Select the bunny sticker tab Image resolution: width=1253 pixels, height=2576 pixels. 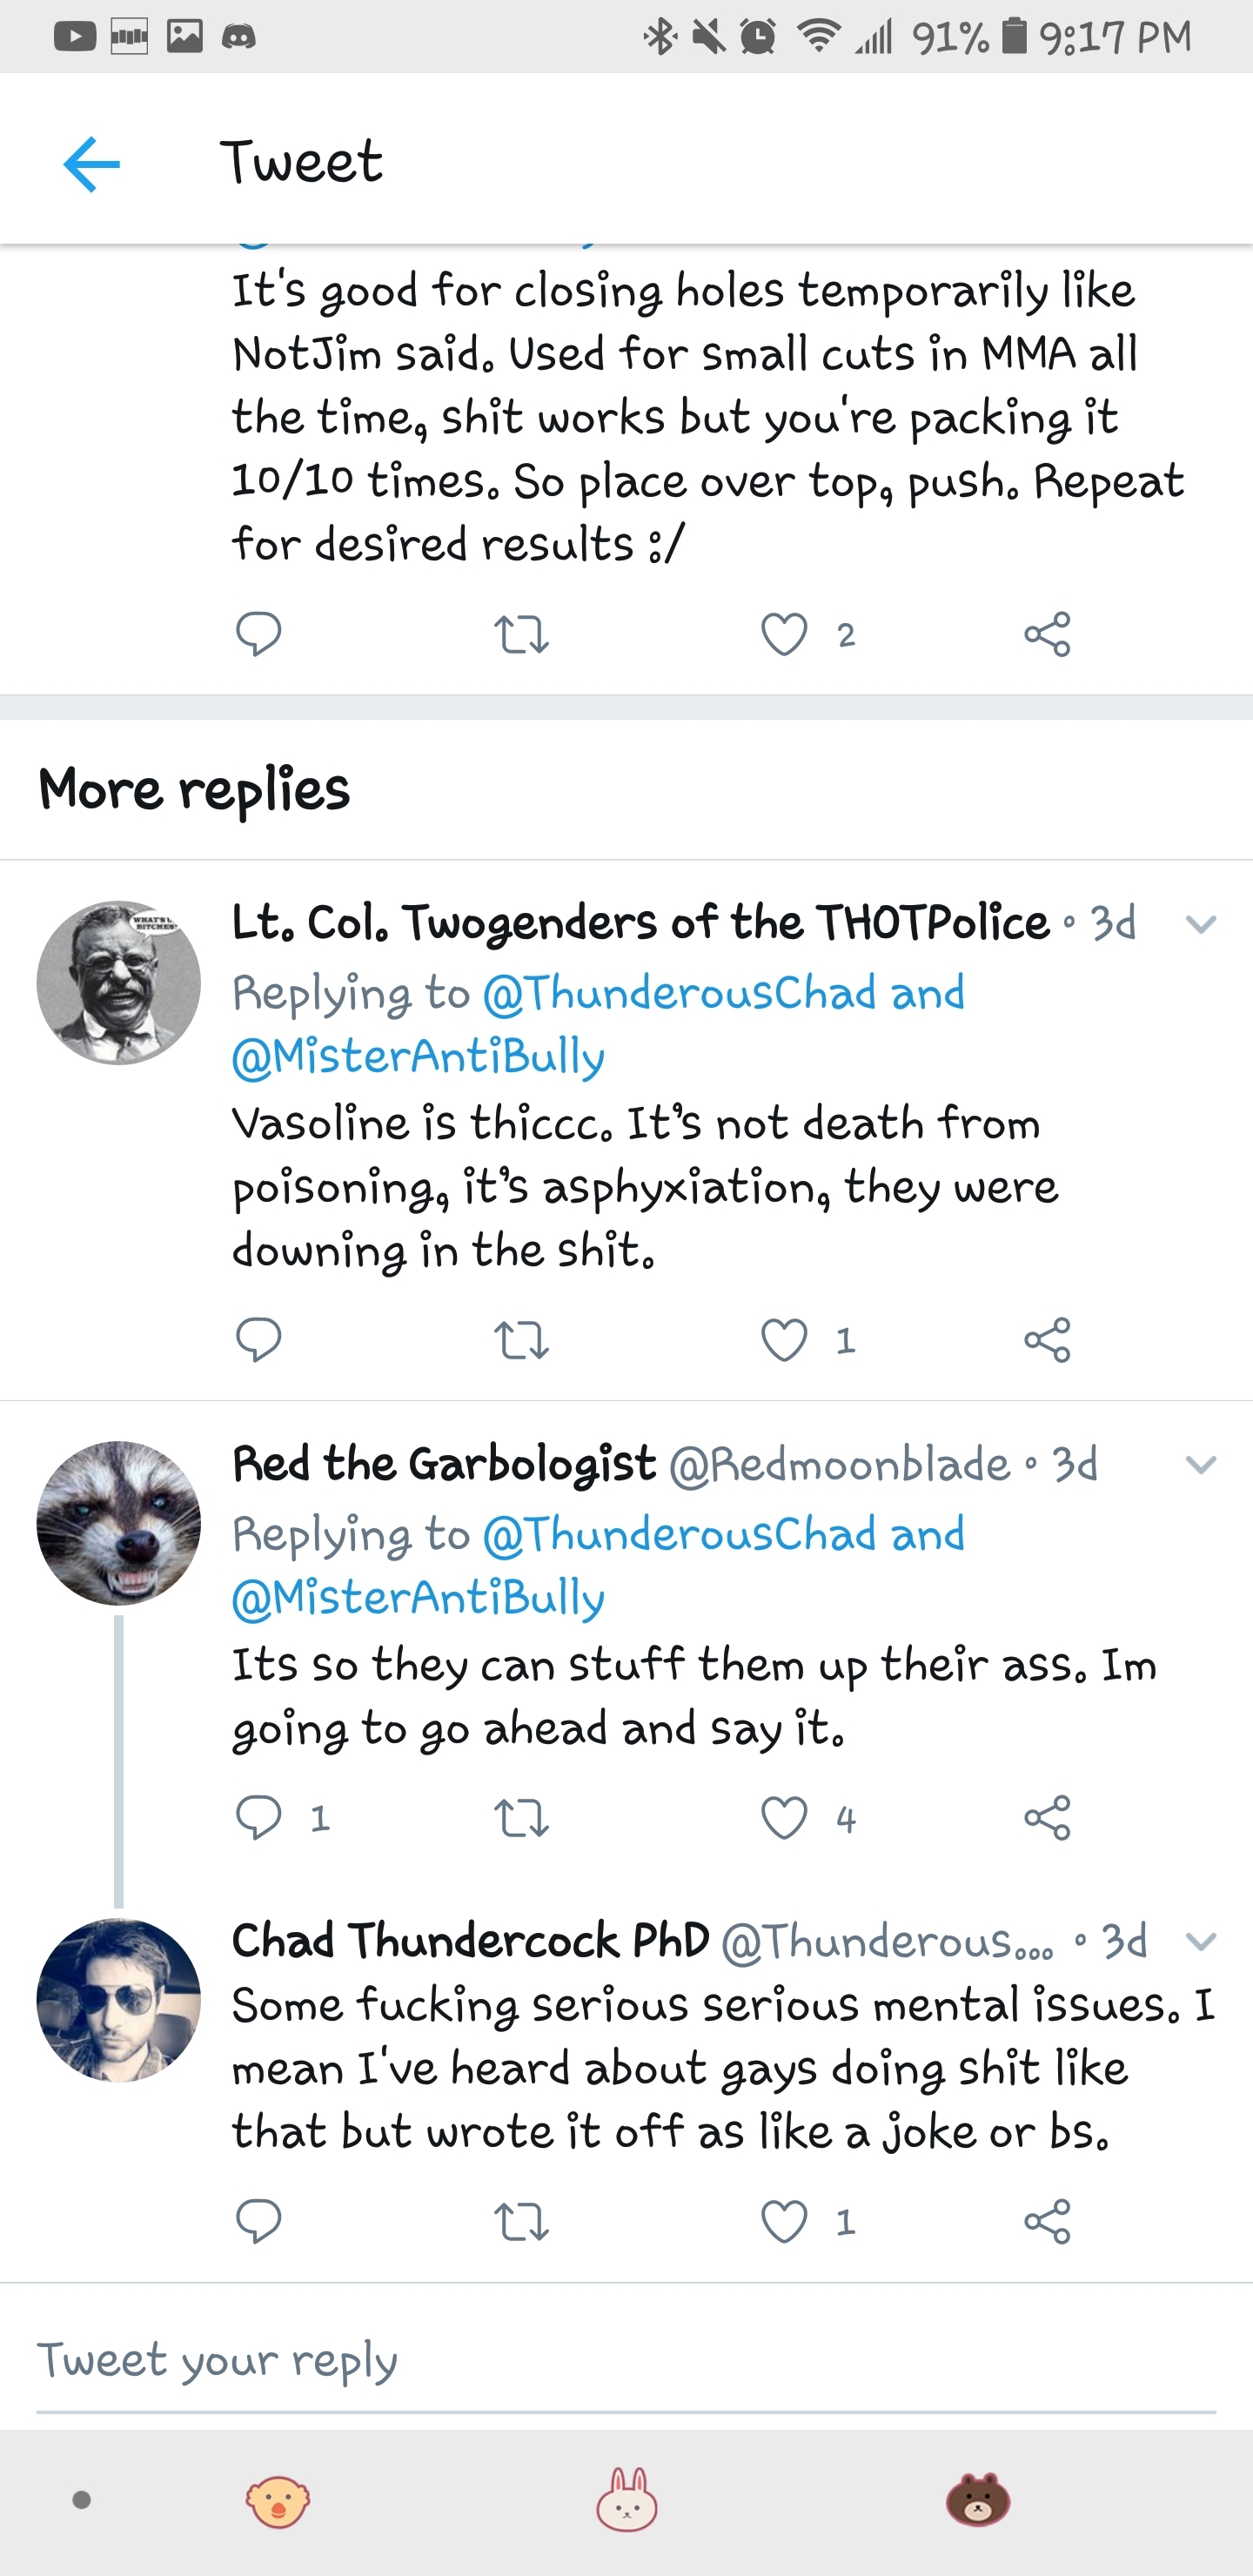click(x=627, y=2499)
